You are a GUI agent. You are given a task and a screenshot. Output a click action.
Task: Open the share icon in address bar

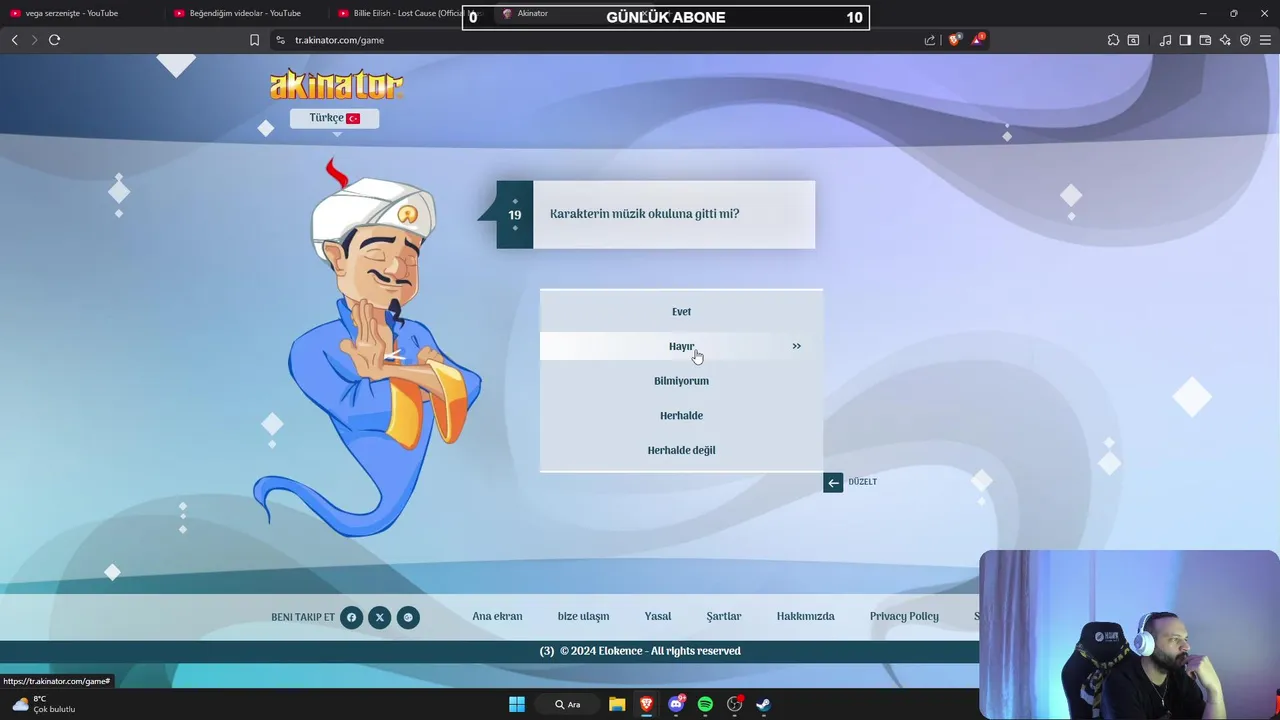930,40
